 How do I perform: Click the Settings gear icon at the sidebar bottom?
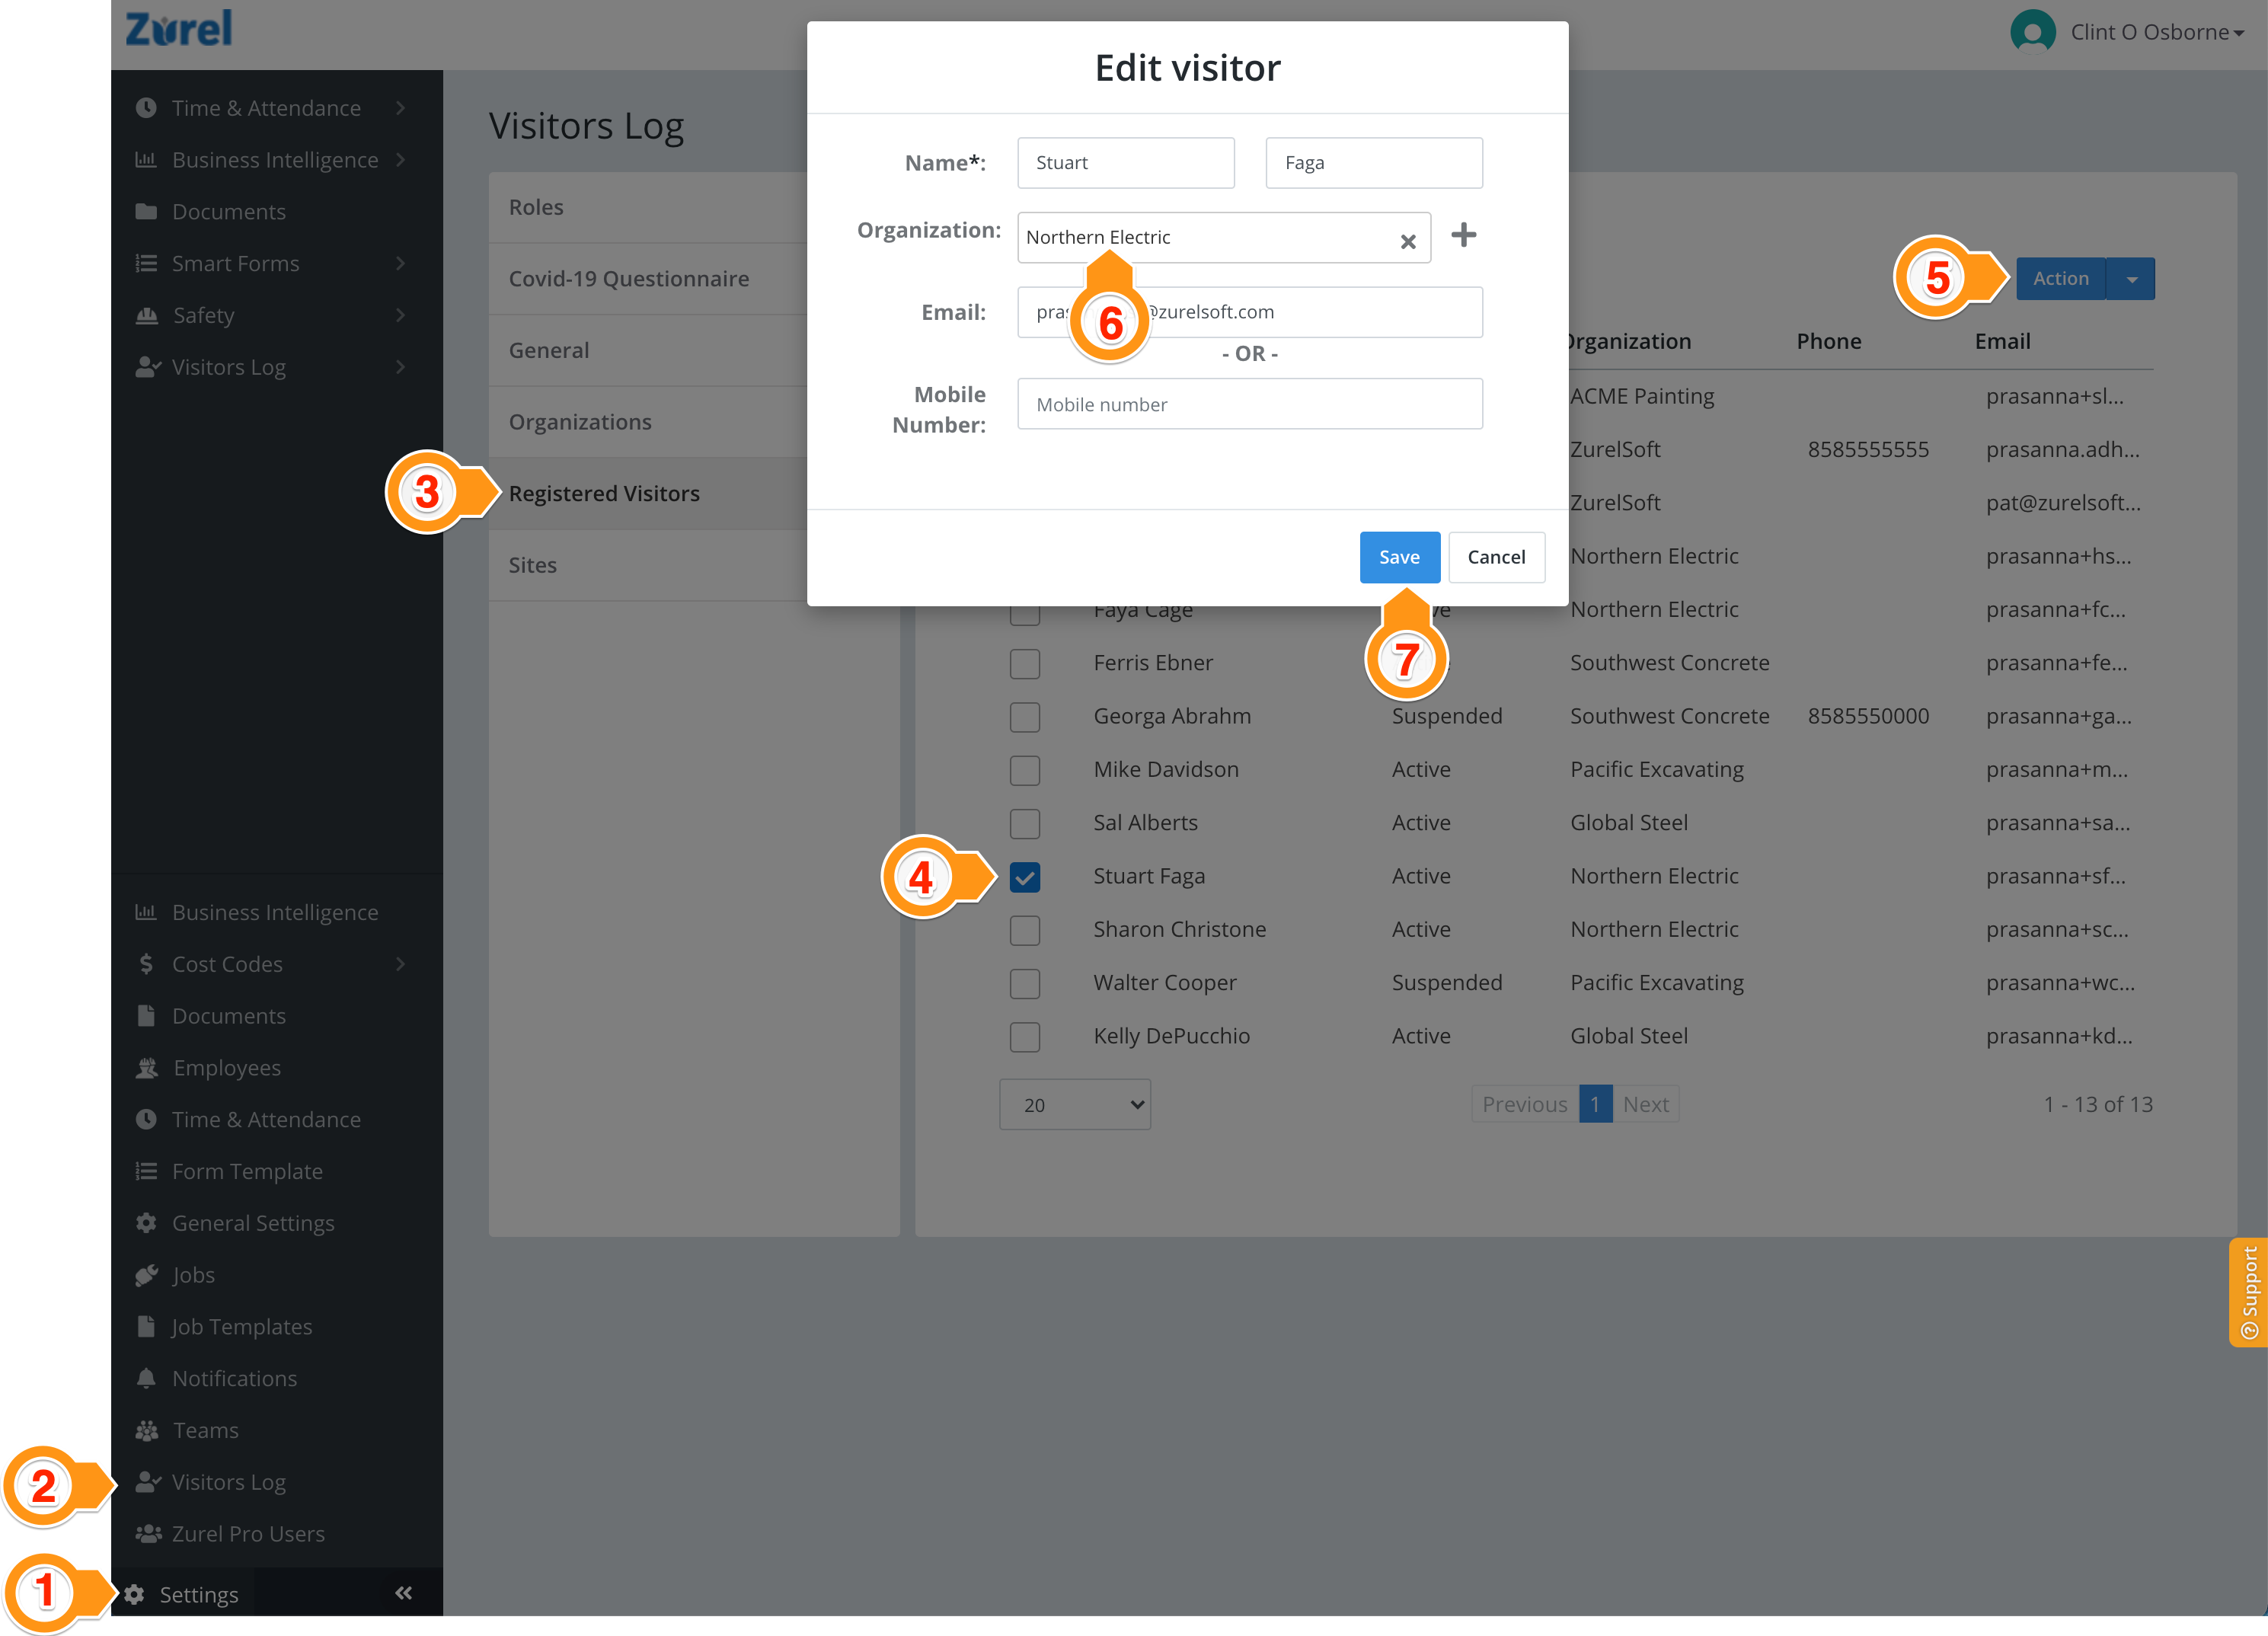[135, 1594]
